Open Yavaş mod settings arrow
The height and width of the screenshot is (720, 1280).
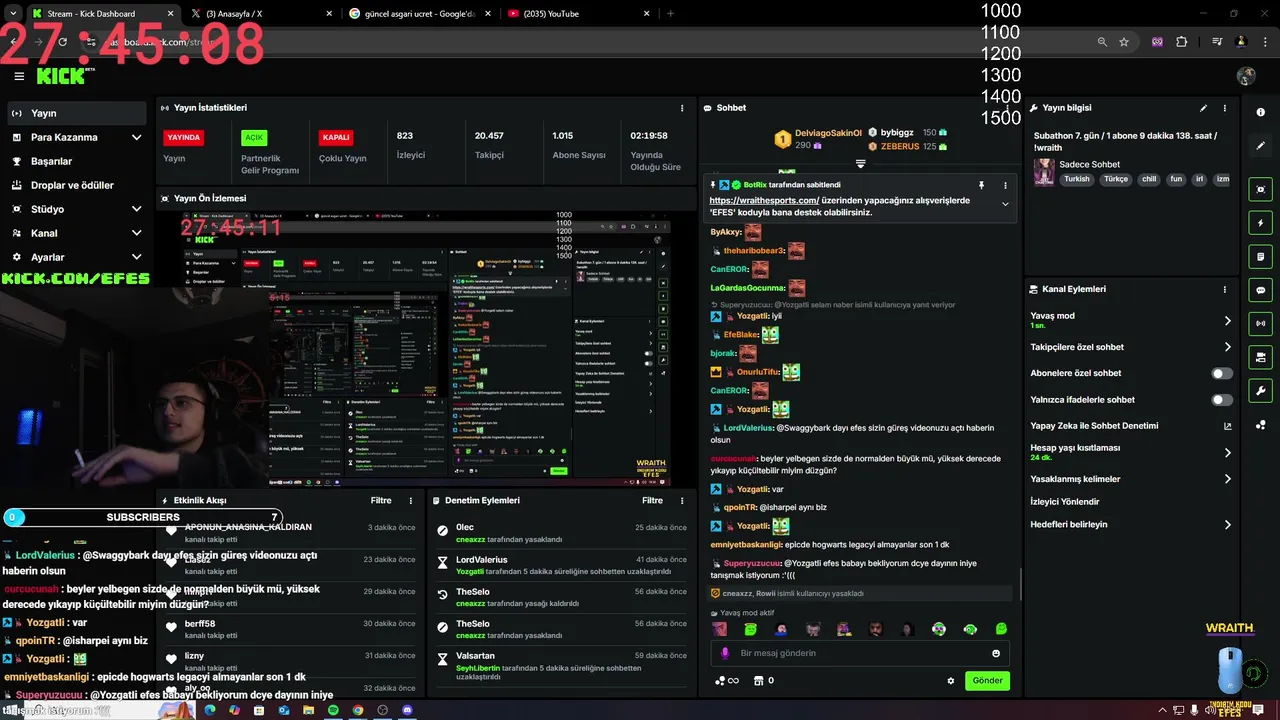(1228, 321)
